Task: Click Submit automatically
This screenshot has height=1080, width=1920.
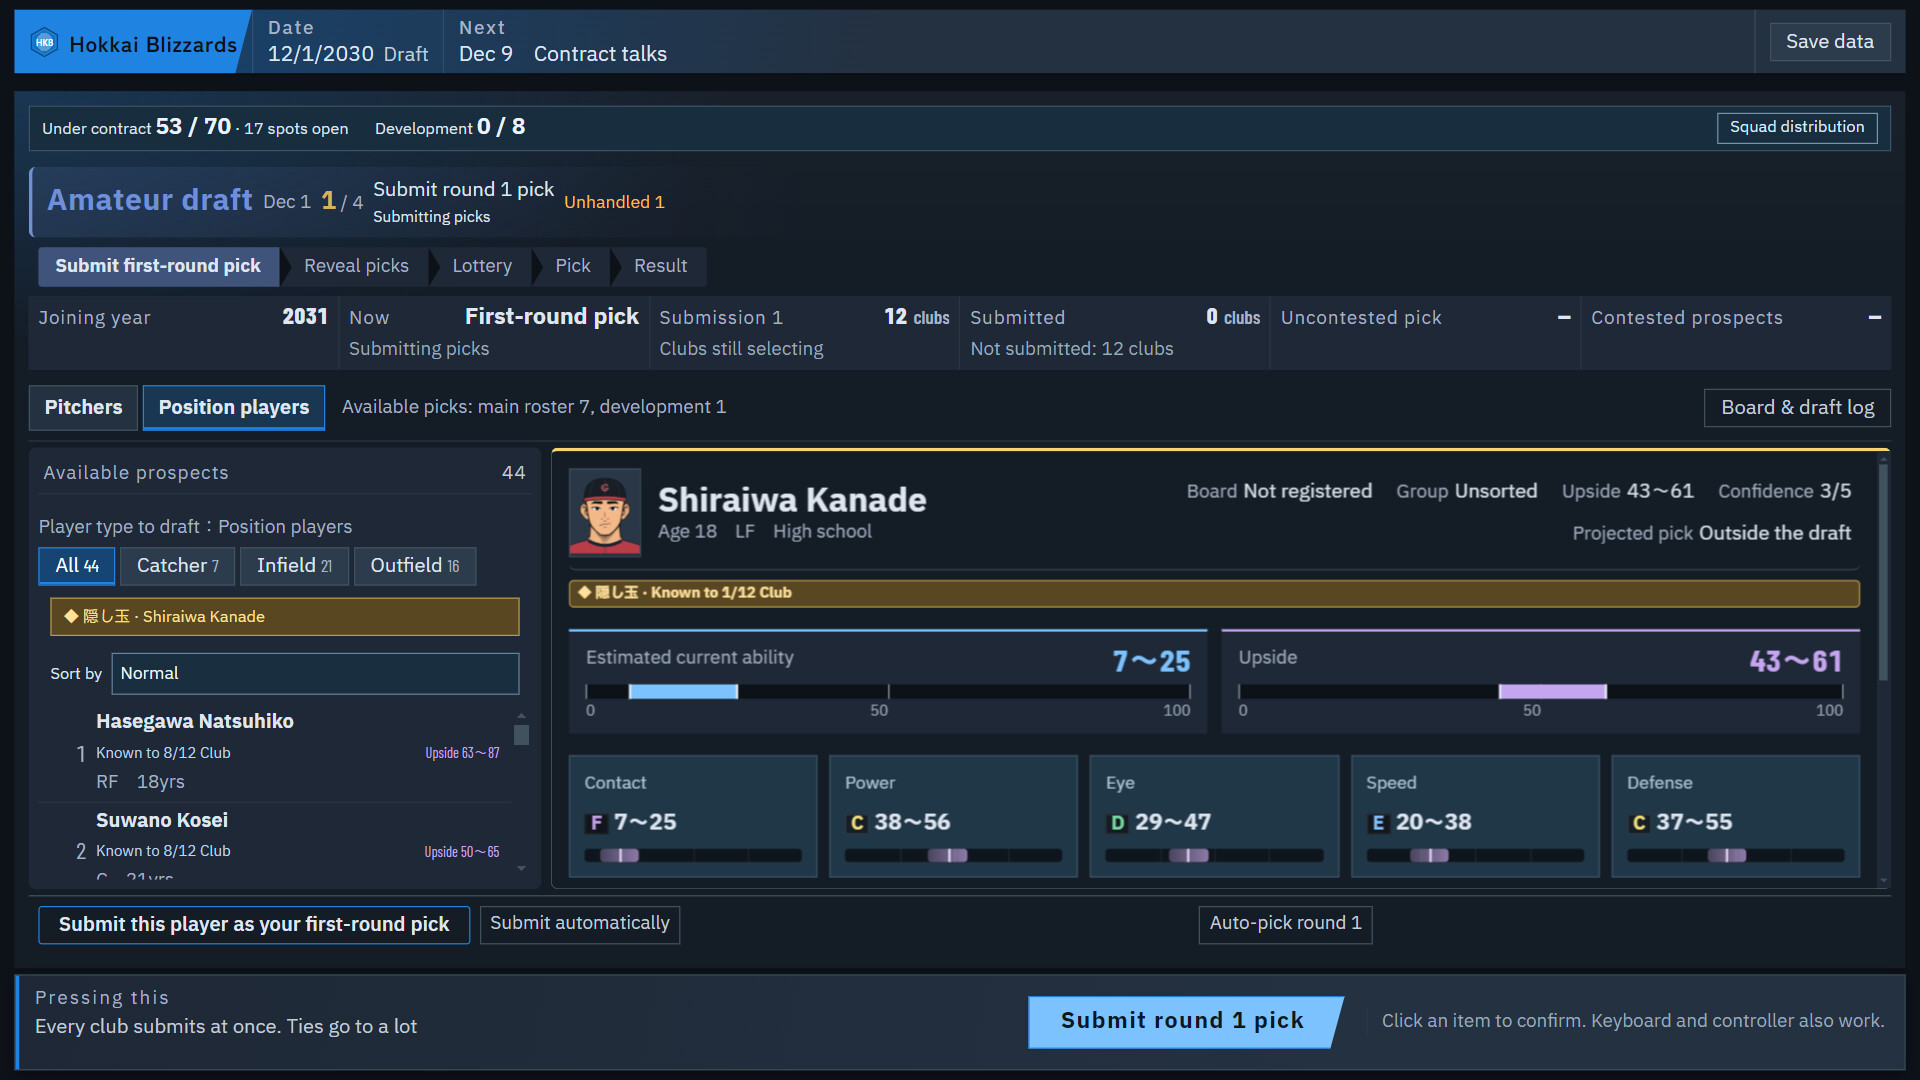Action: (x=580, y=924)
